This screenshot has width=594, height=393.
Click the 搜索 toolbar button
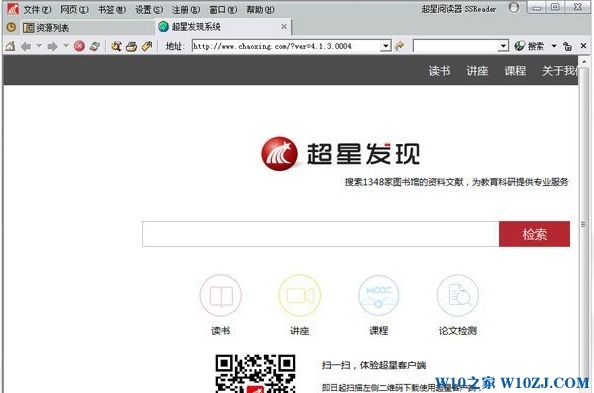[x=529, y=46]
